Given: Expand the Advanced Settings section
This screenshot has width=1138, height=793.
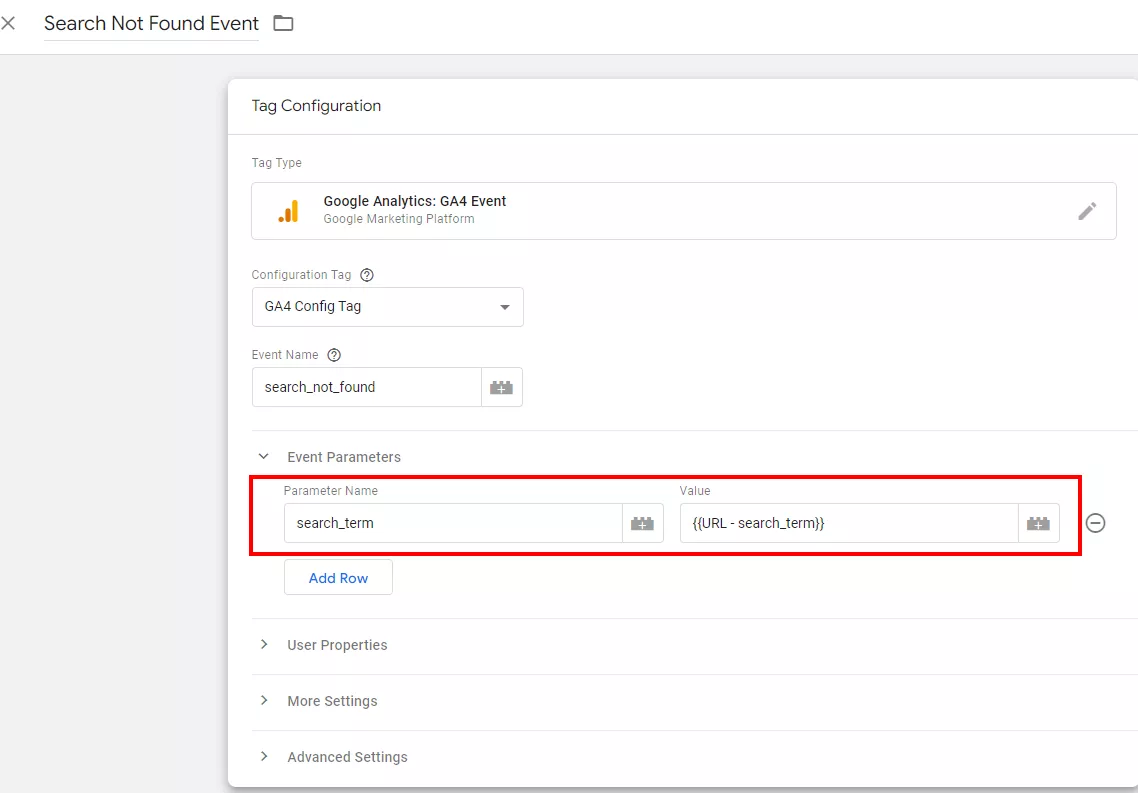Looking at the screenshot, I should coord(263,756).
